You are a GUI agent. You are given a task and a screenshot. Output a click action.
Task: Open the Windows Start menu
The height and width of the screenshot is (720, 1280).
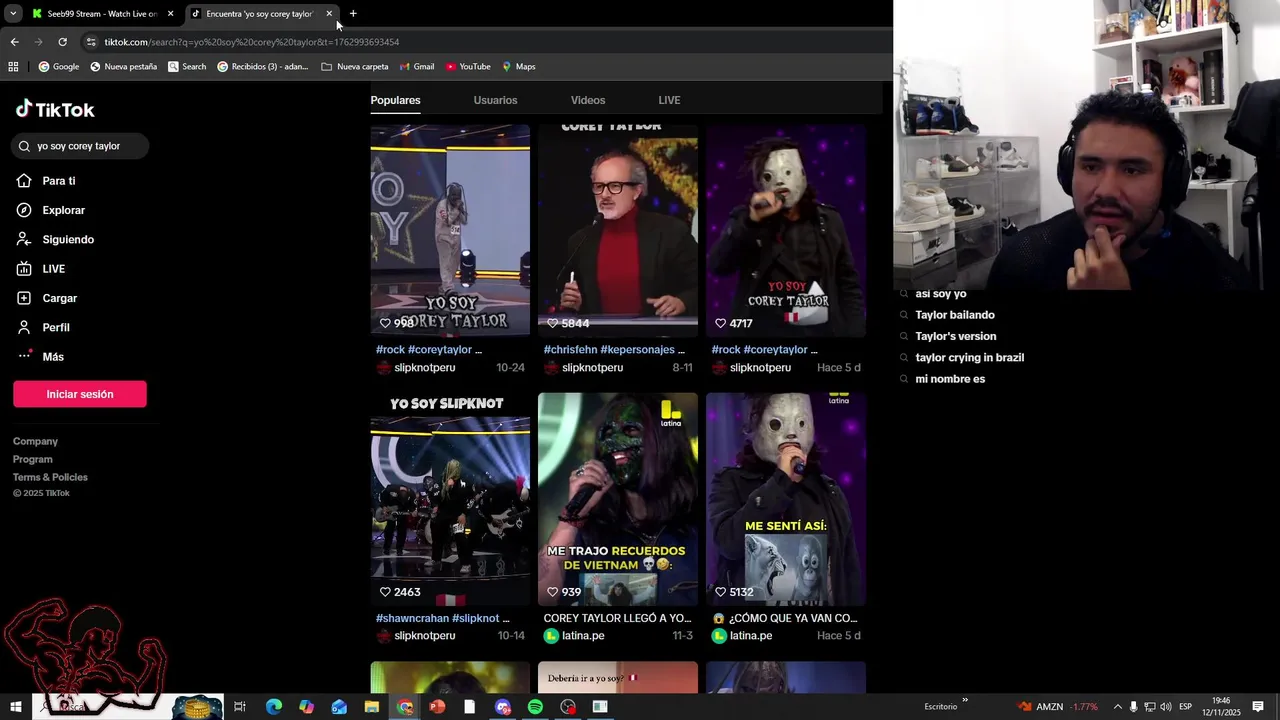[x=16, y=707]
